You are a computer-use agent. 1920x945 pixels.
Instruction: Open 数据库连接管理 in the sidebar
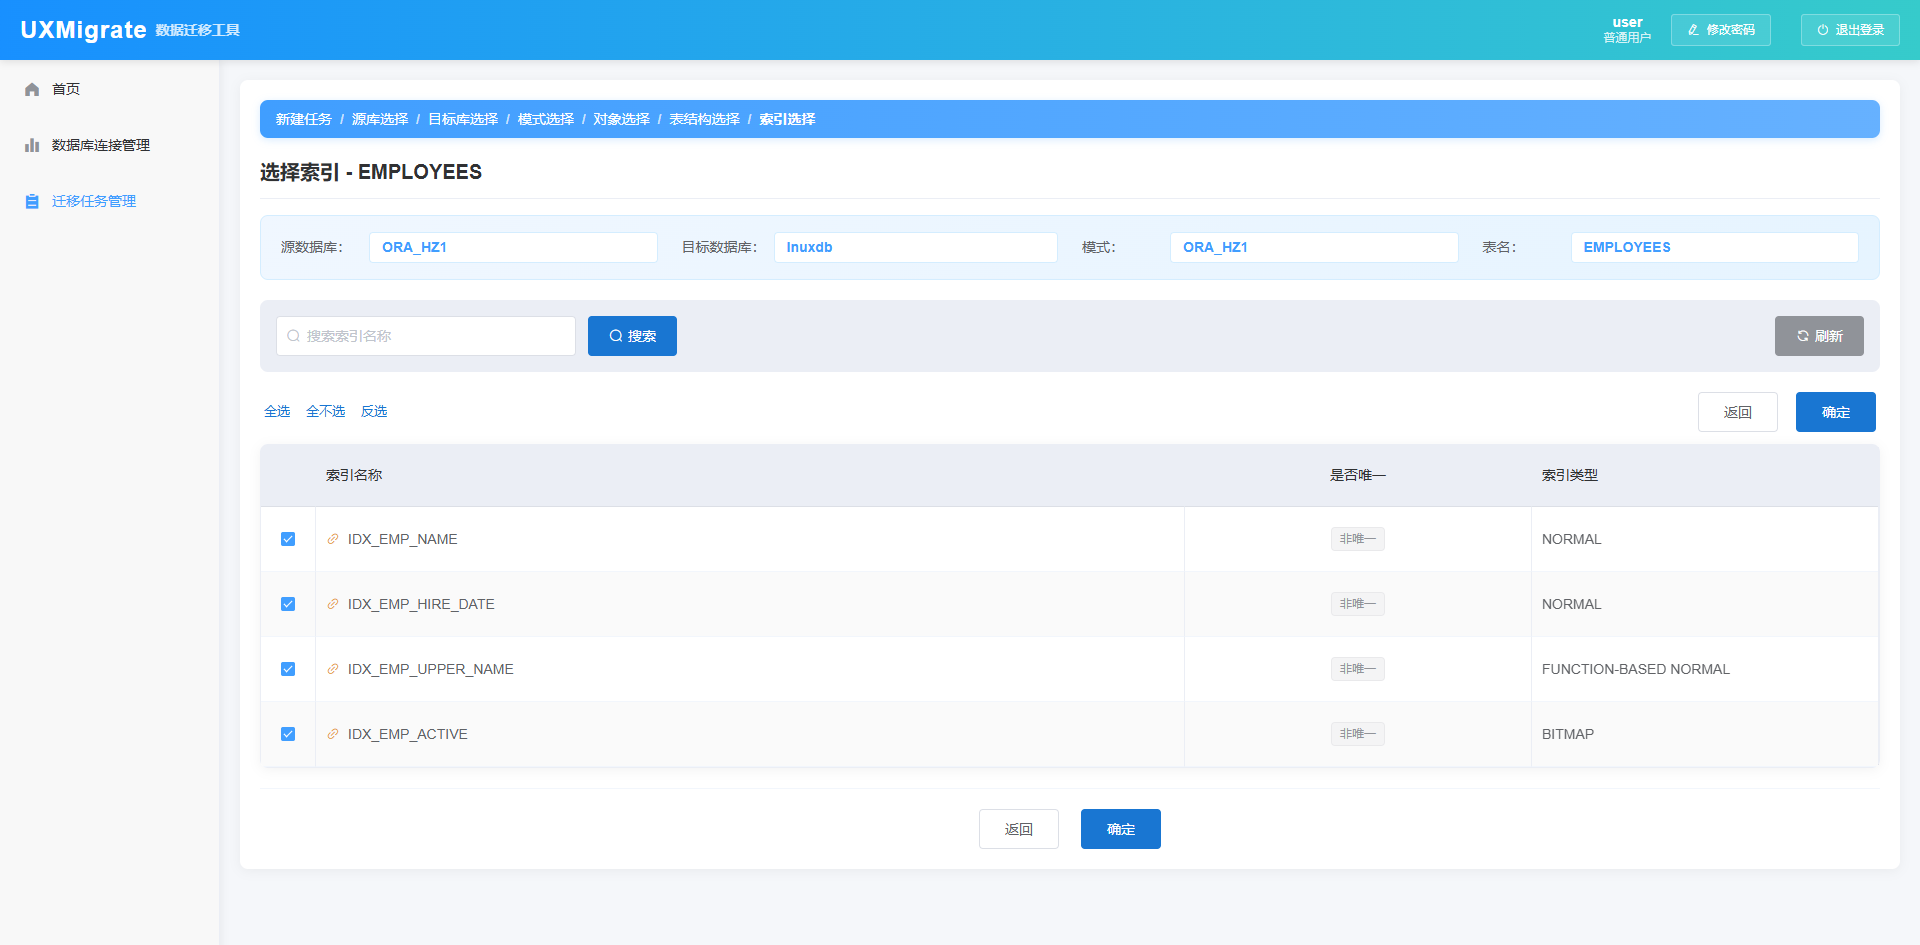[100, 146]
